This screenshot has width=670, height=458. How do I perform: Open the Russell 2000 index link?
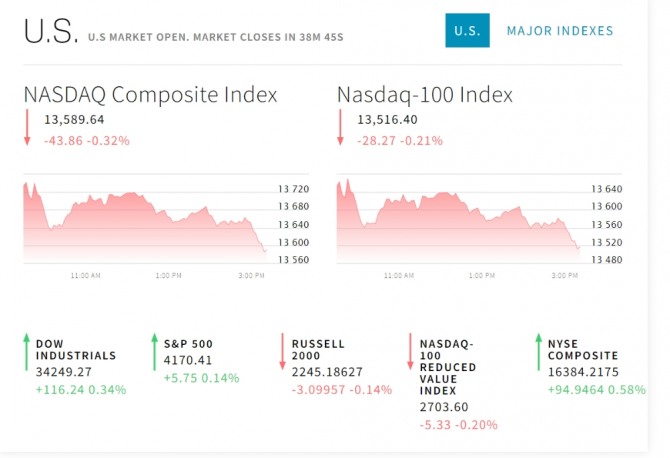tap(318, 349)
